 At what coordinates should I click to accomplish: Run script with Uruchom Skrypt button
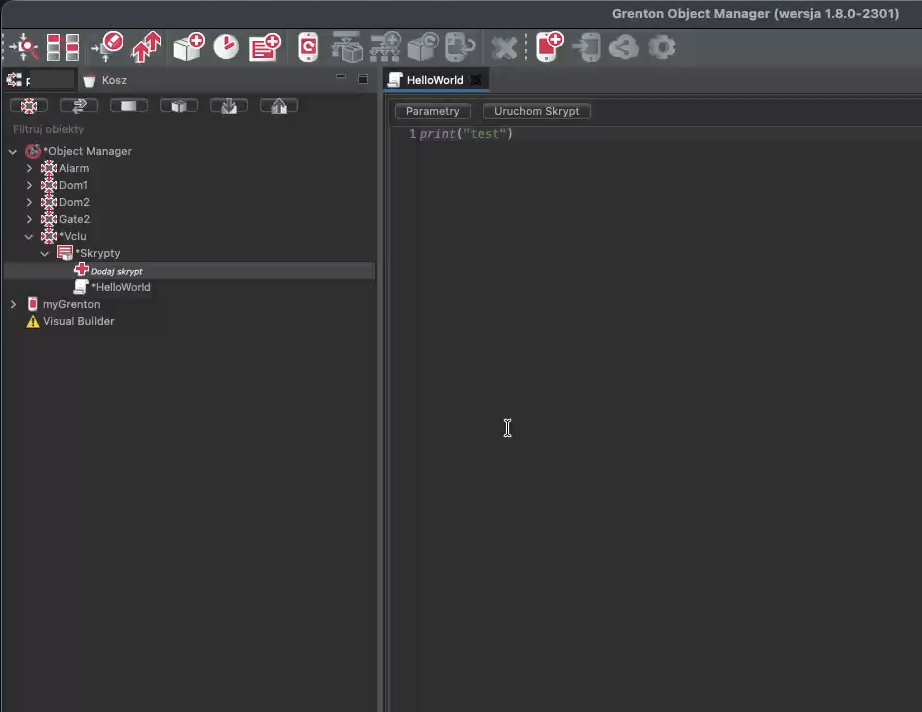(x=536, y=111)
